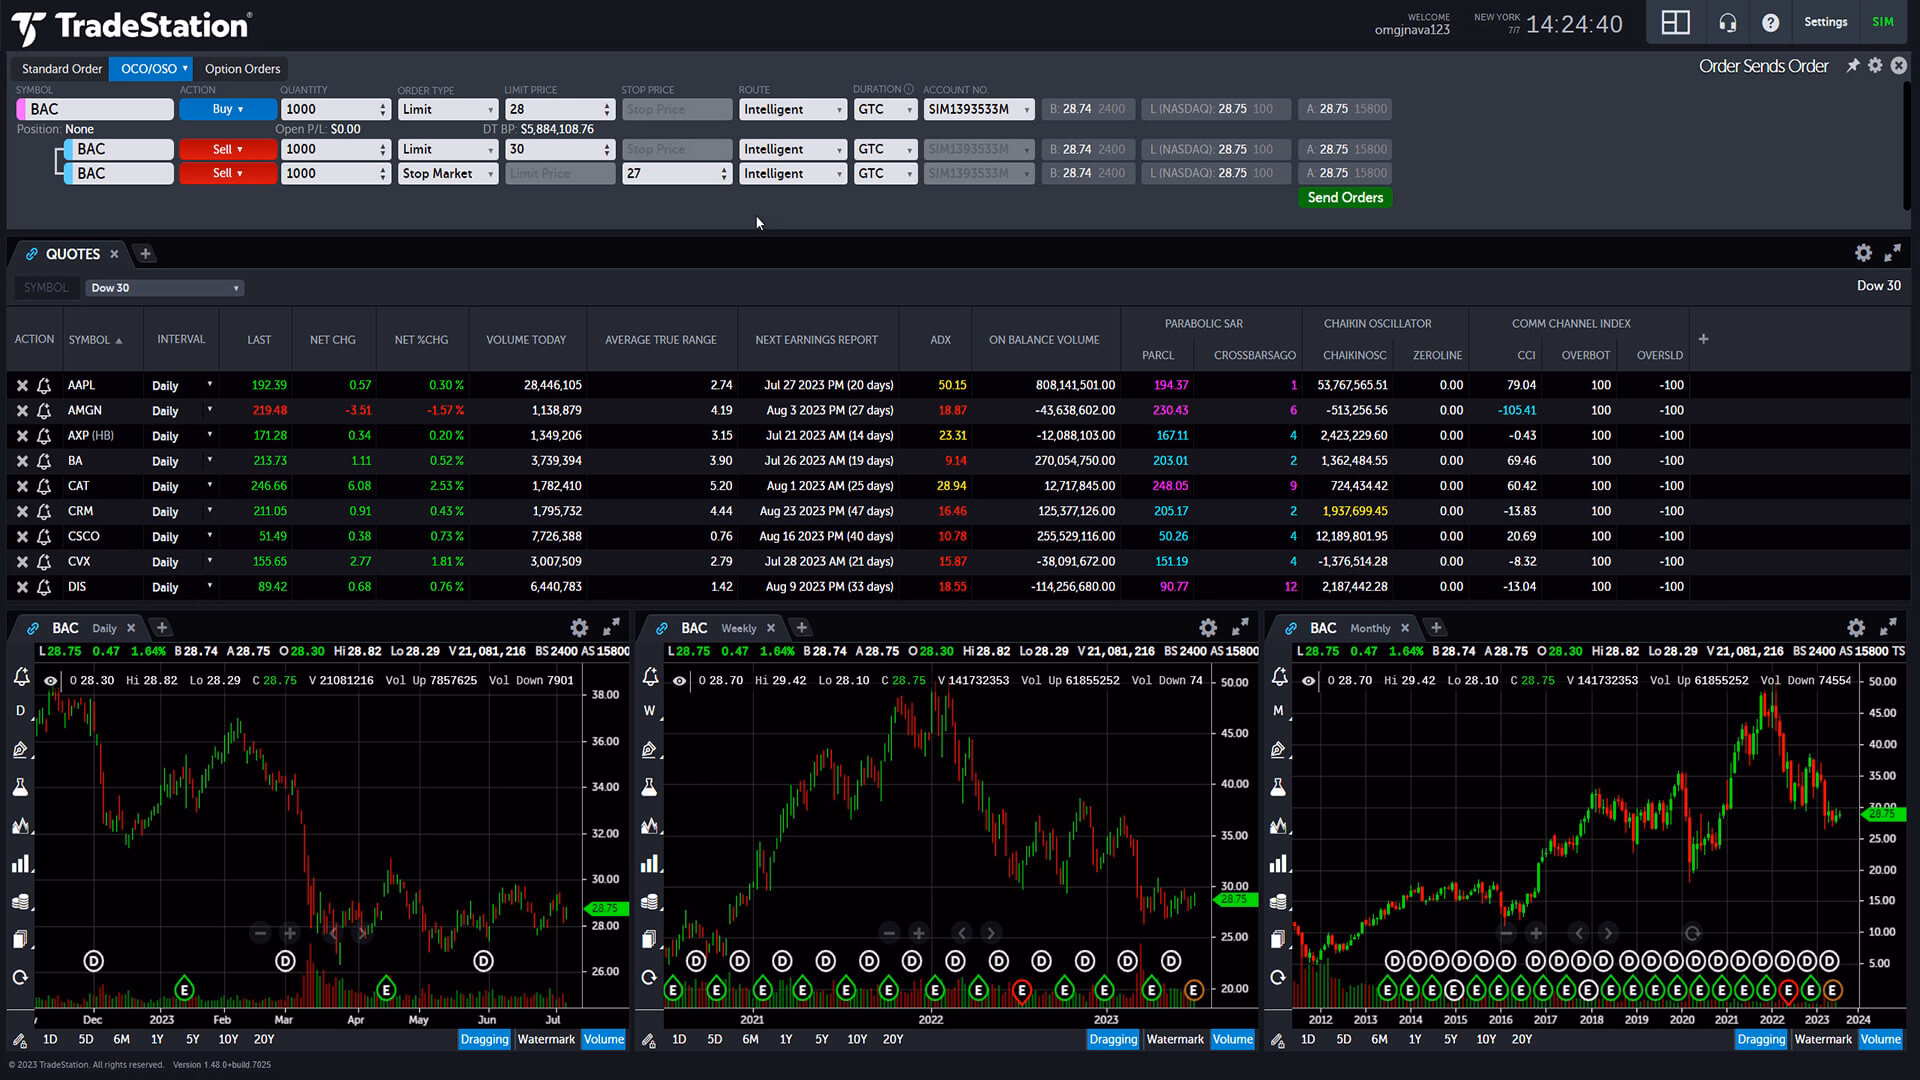Open the indicators flask icon on Weekly chart
Image resolution: width=1920 pixels, height=1080 pixels.
[649, 787]
